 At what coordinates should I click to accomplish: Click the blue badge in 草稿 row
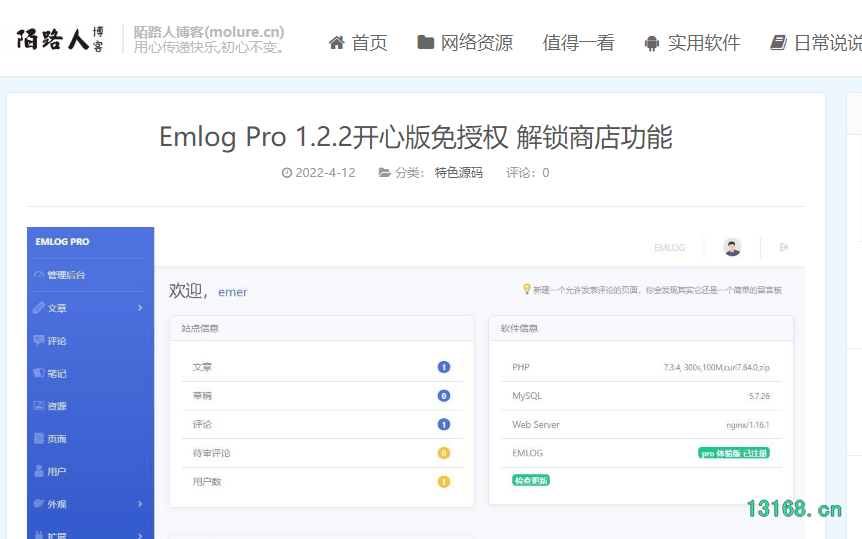444,395
